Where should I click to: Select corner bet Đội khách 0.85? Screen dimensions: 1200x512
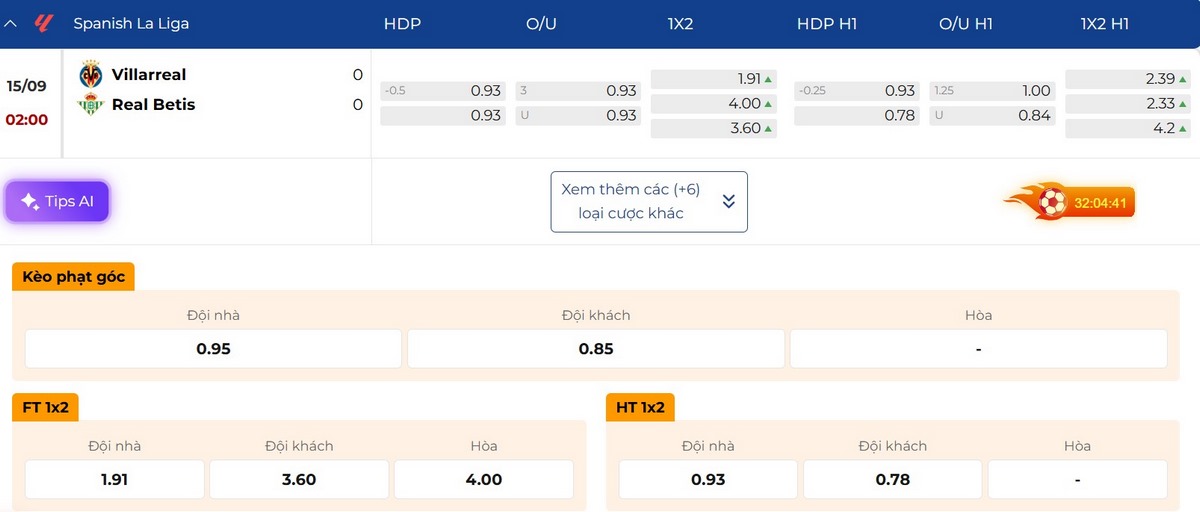pyautogui.click(x=596, y=349)
